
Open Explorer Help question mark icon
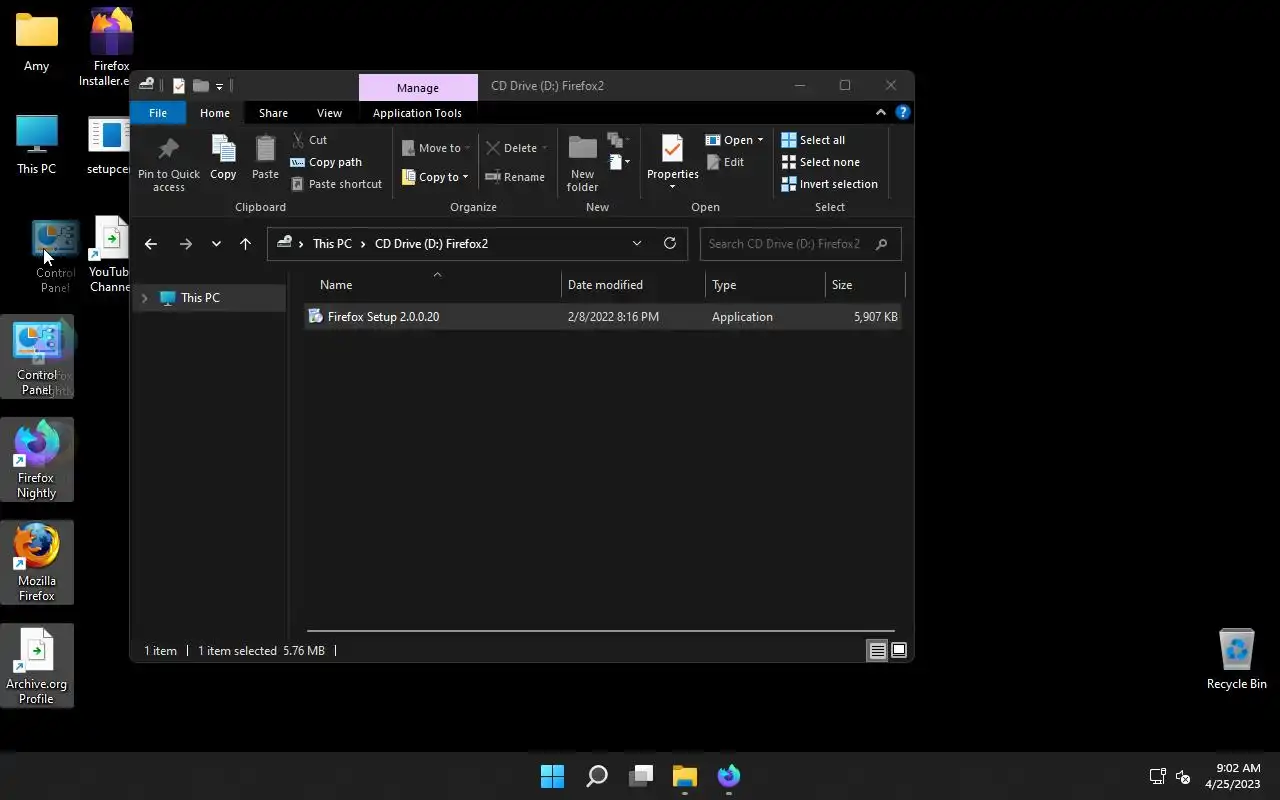pyautogui.click(x=903, y=113)
